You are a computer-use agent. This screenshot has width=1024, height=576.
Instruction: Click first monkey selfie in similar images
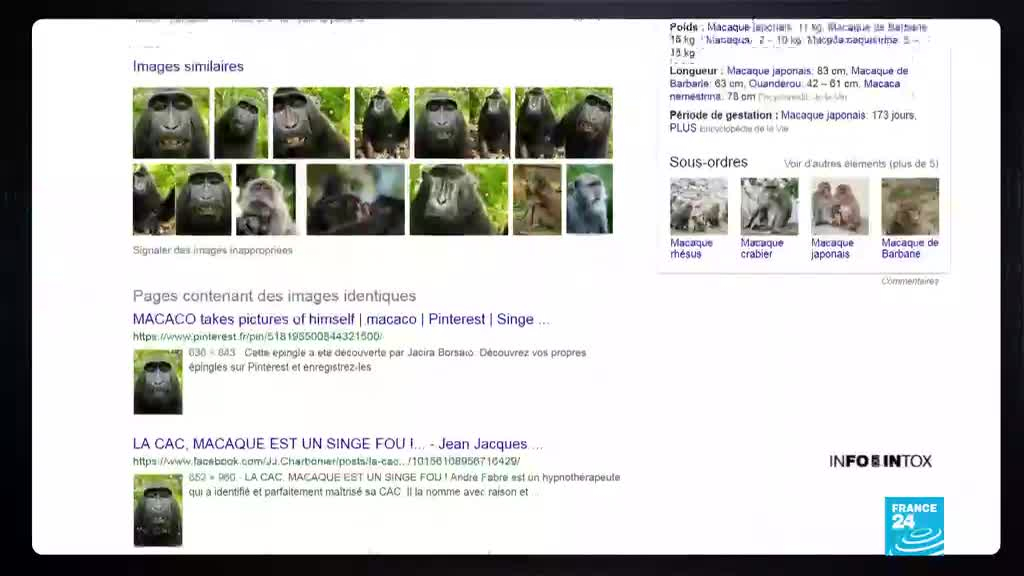(x=171, y=123)
